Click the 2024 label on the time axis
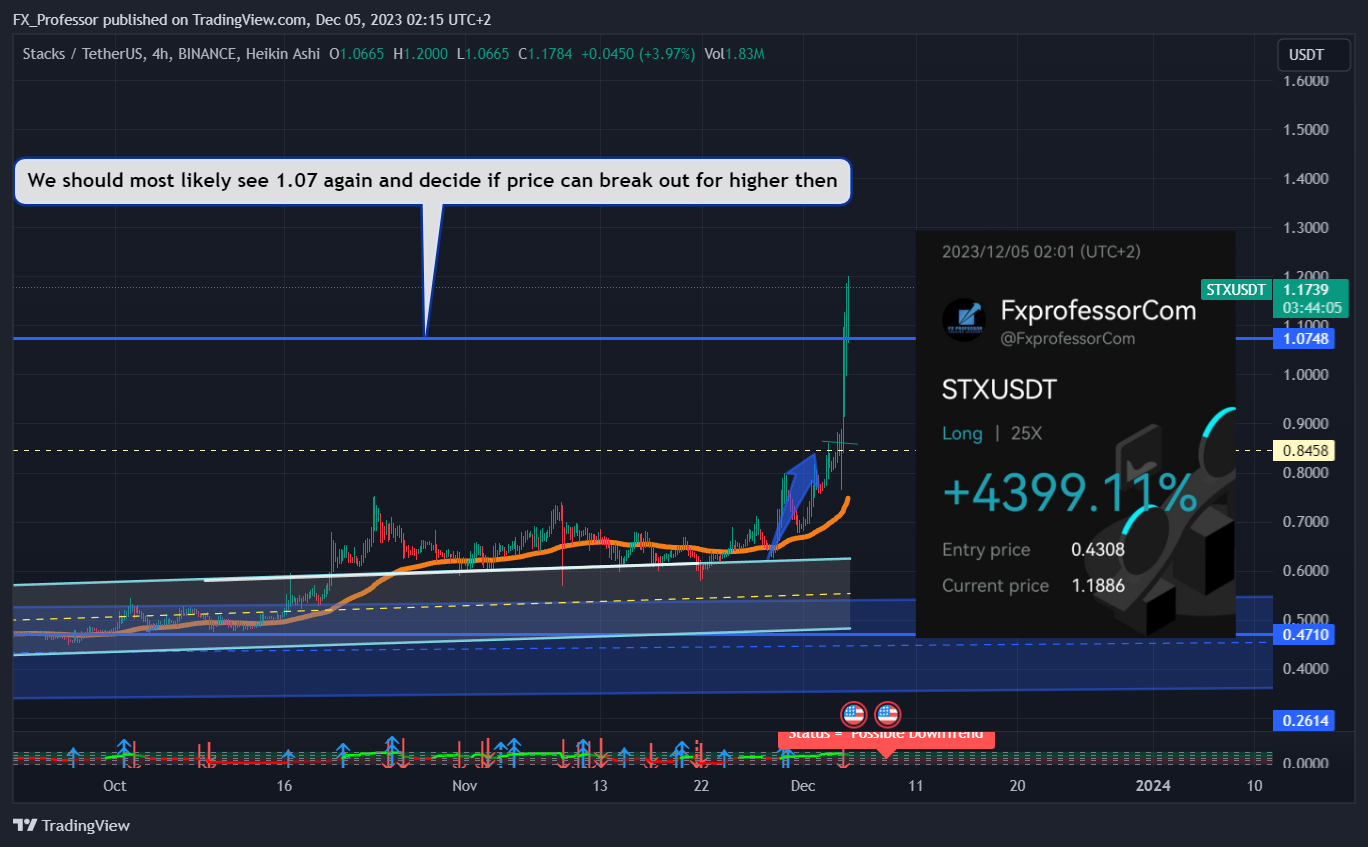The height and width of the screenshot is (847, 1368). [x=1153, y=786]
